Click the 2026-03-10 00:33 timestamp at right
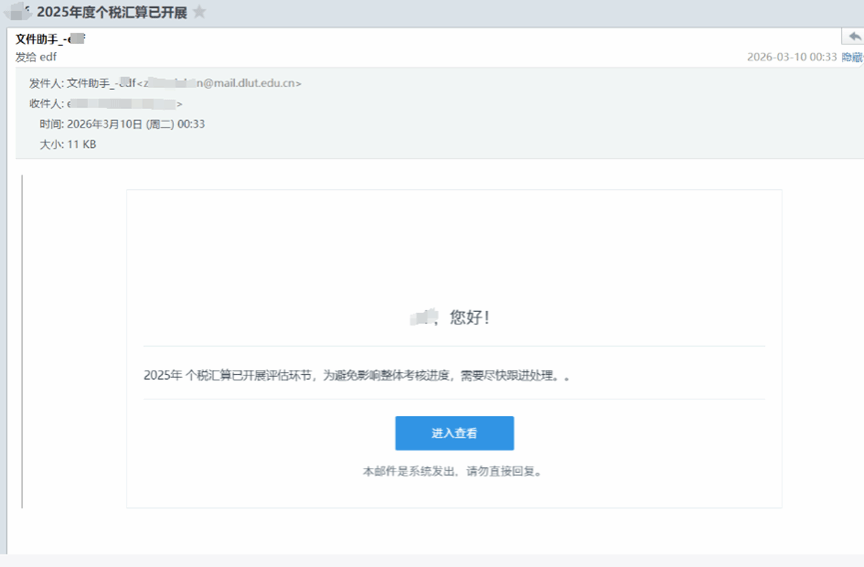This screenshot has width=864, height=567. [x=791, y=57]
